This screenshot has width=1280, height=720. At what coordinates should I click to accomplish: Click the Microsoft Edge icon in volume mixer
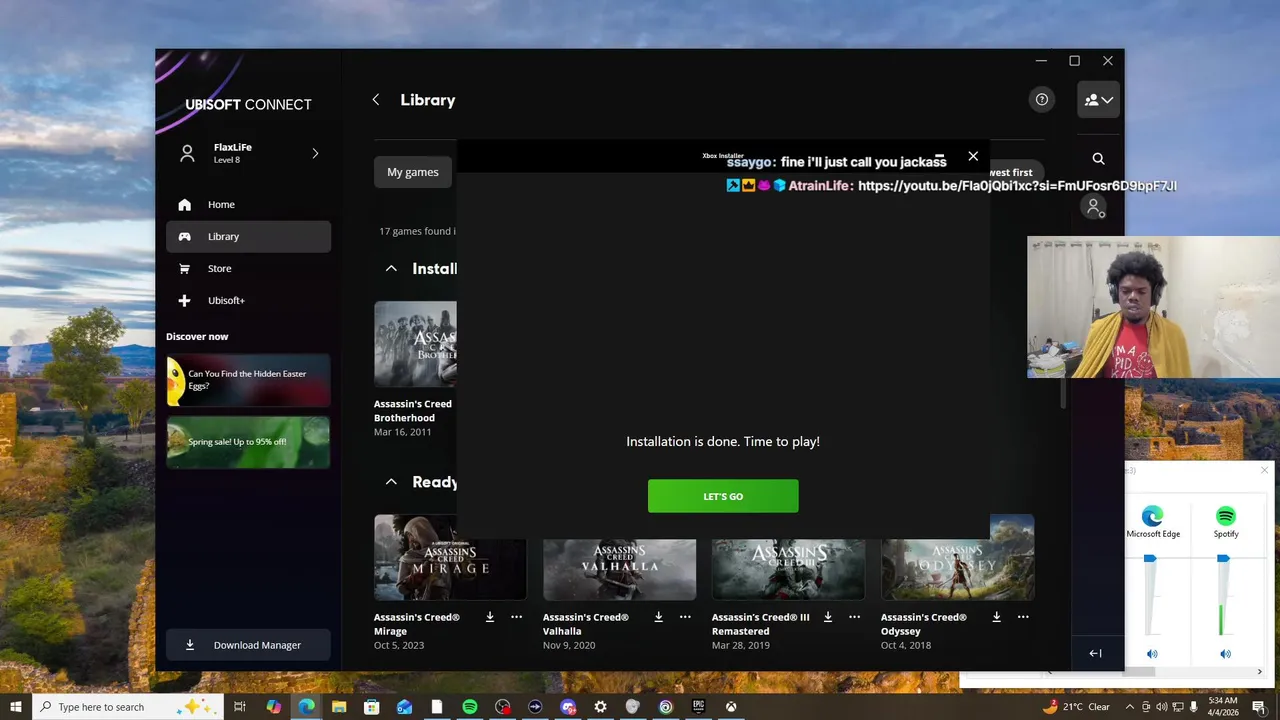(x=1153, y=516)
